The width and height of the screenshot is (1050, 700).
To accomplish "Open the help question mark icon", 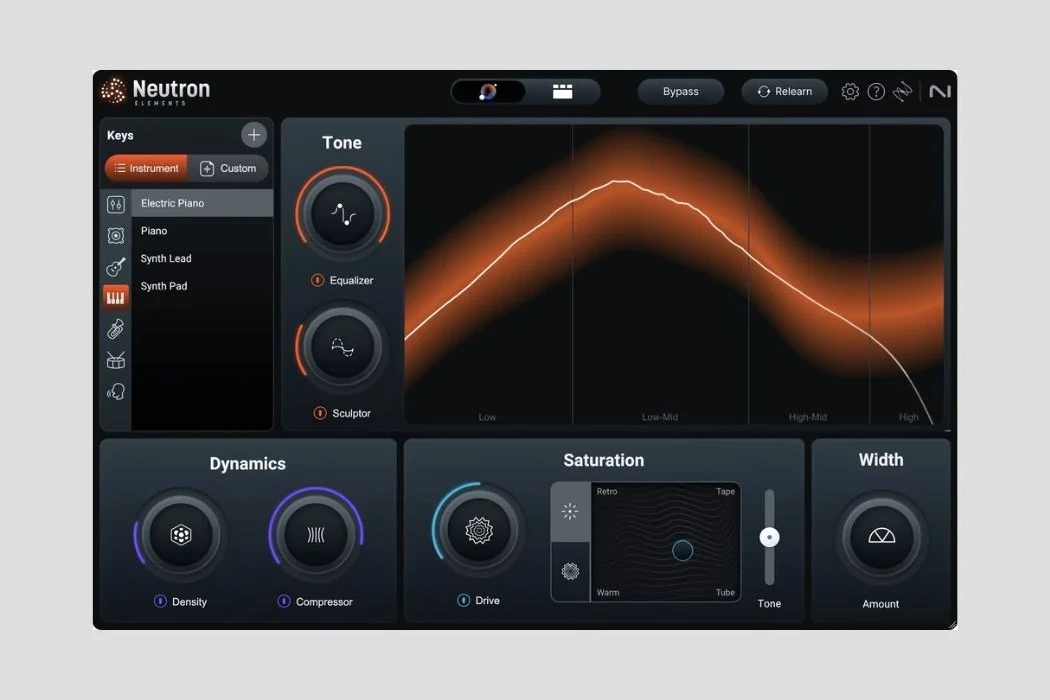I will (x=876, y=92).
